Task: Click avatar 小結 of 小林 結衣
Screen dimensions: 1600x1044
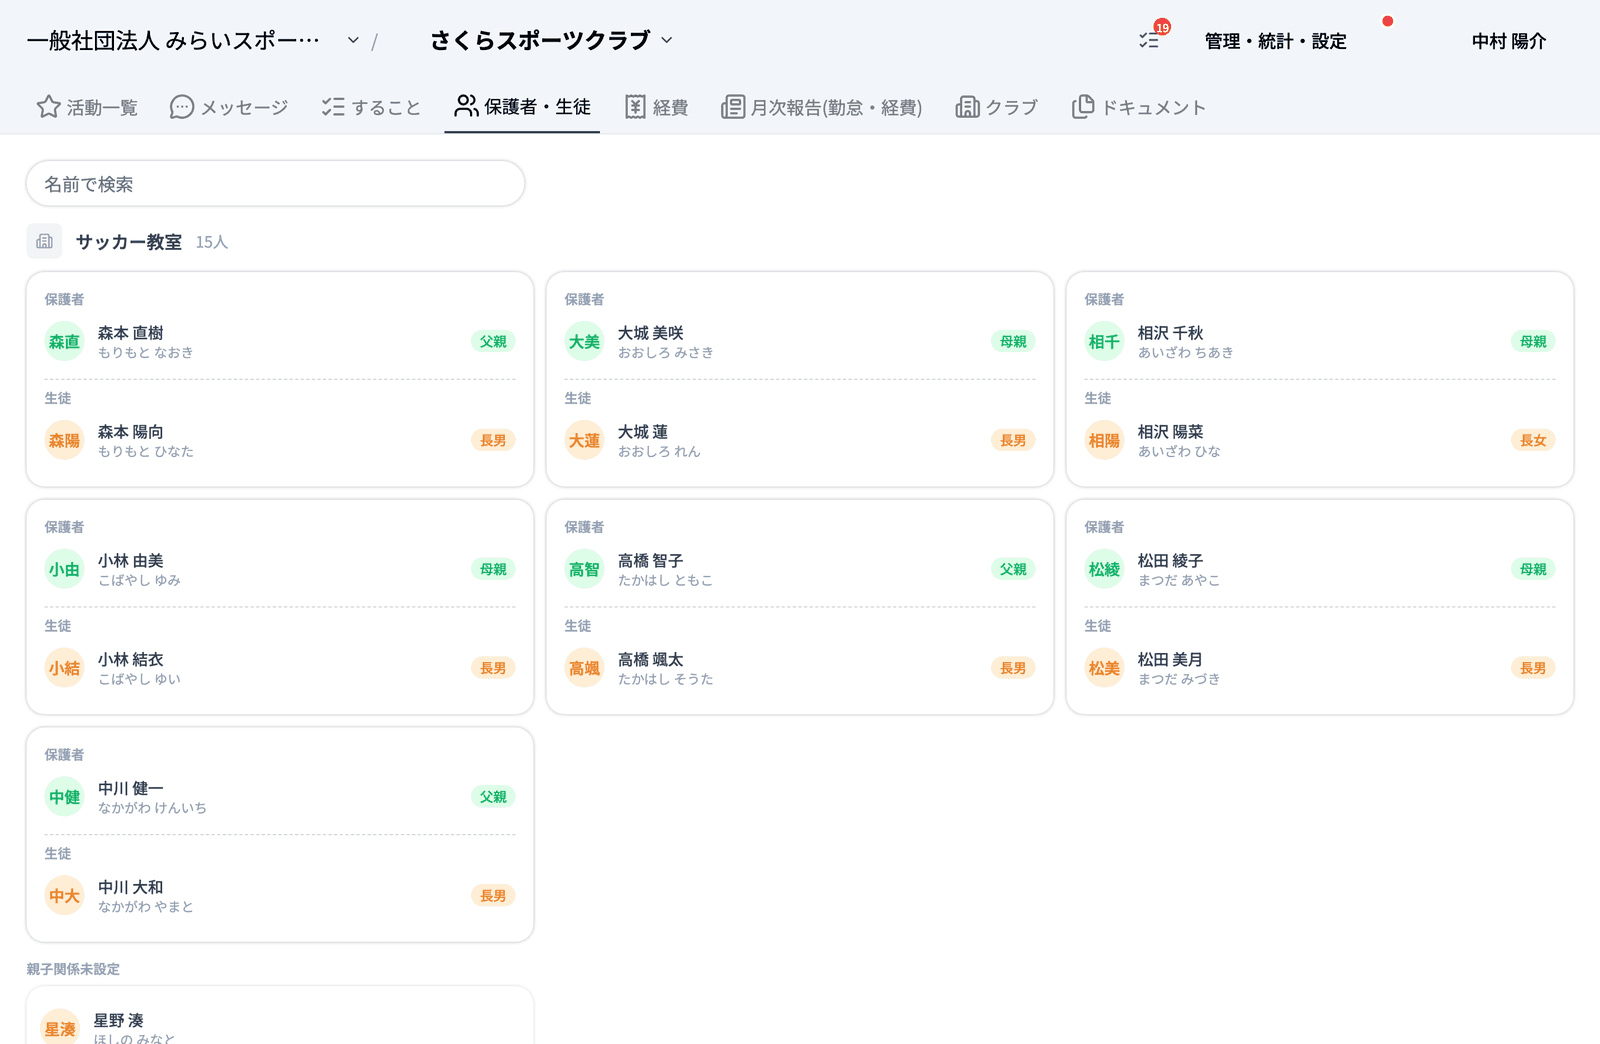Action: click(x=64, y=669)
